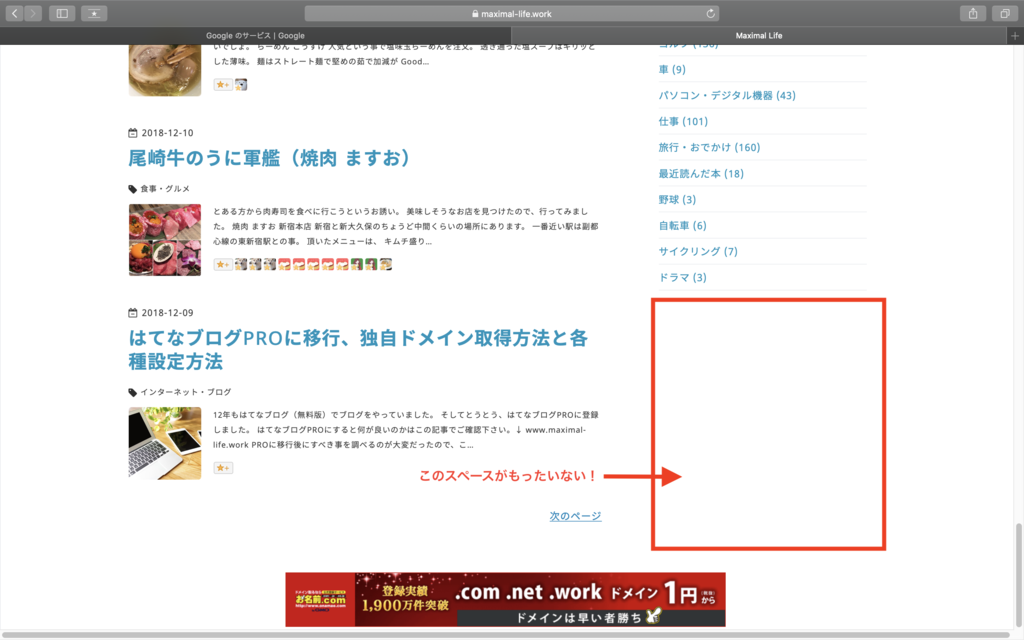The image size is (1024, 640).
Task: Click the ramen bowl thumbnail
Action: (165, 71)
